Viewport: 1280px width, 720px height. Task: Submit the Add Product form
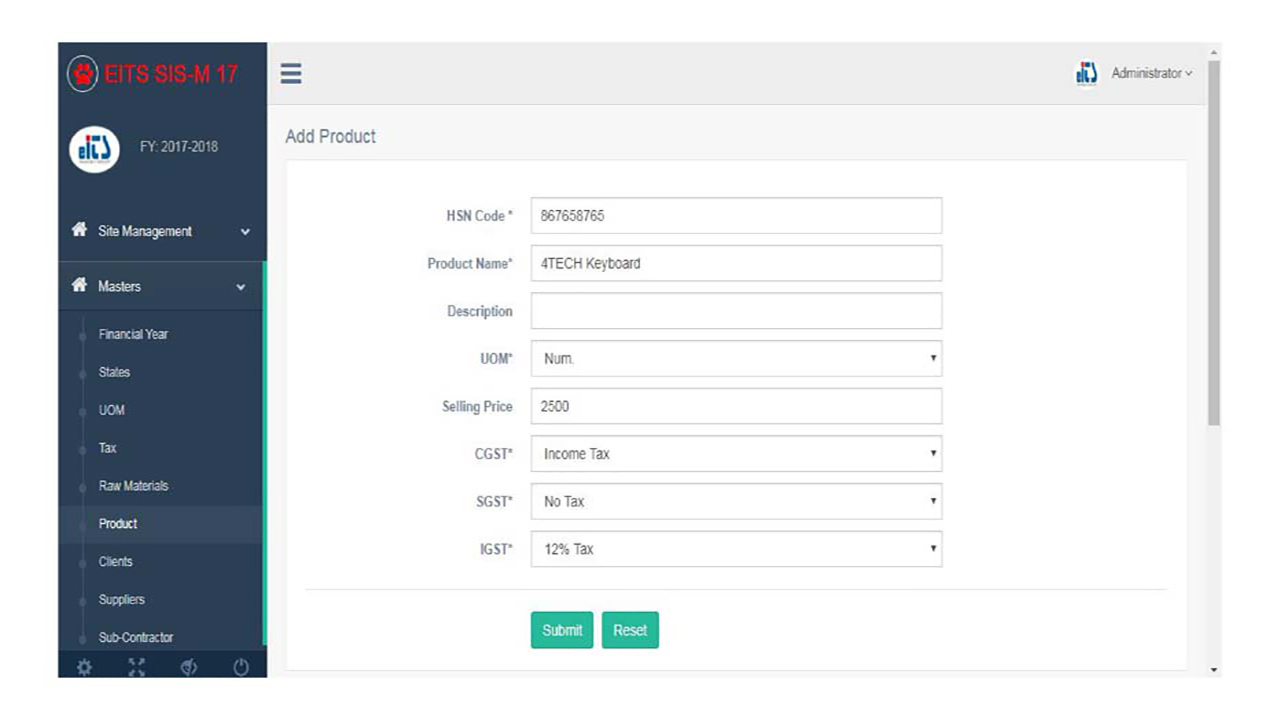[x=562, y=630]
